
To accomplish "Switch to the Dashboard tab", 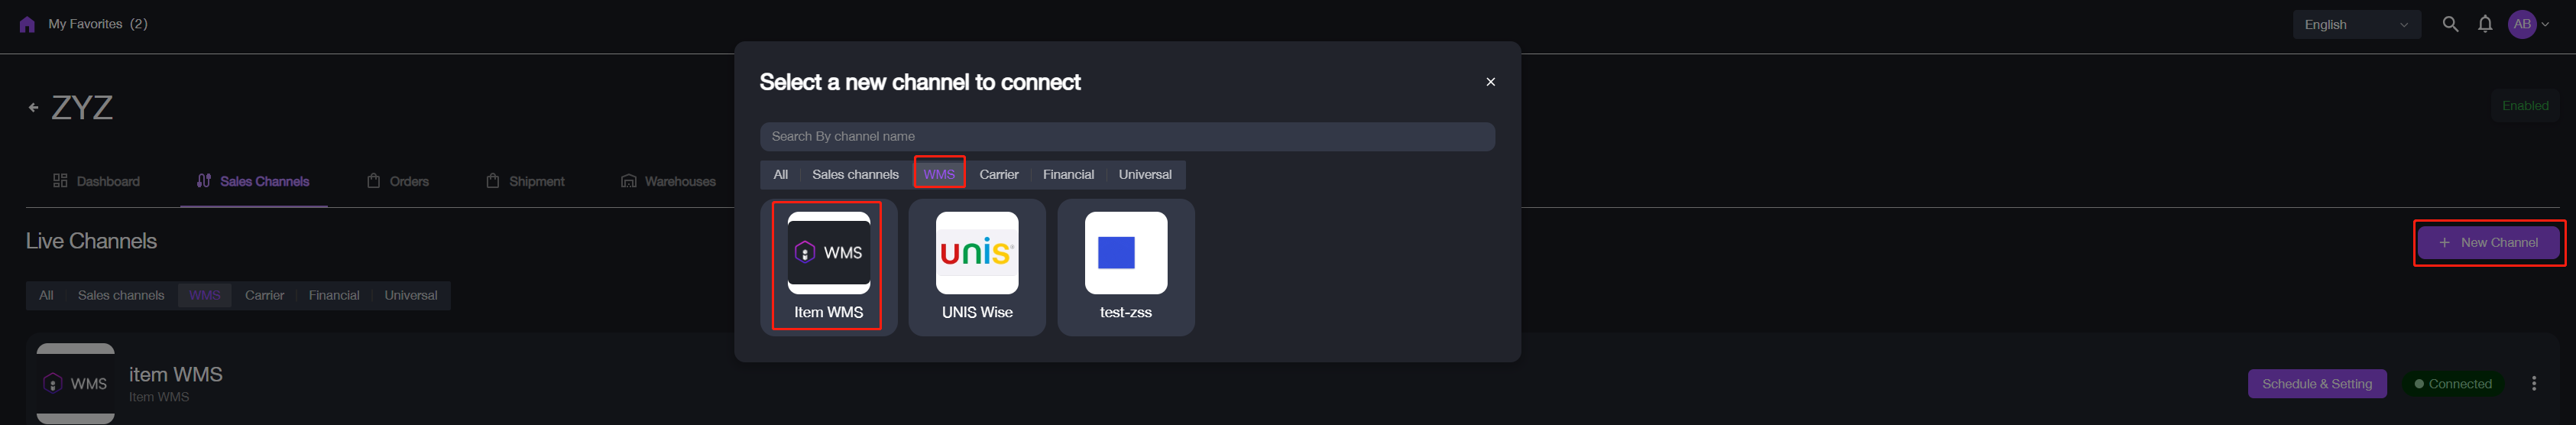I will point(96,181).
